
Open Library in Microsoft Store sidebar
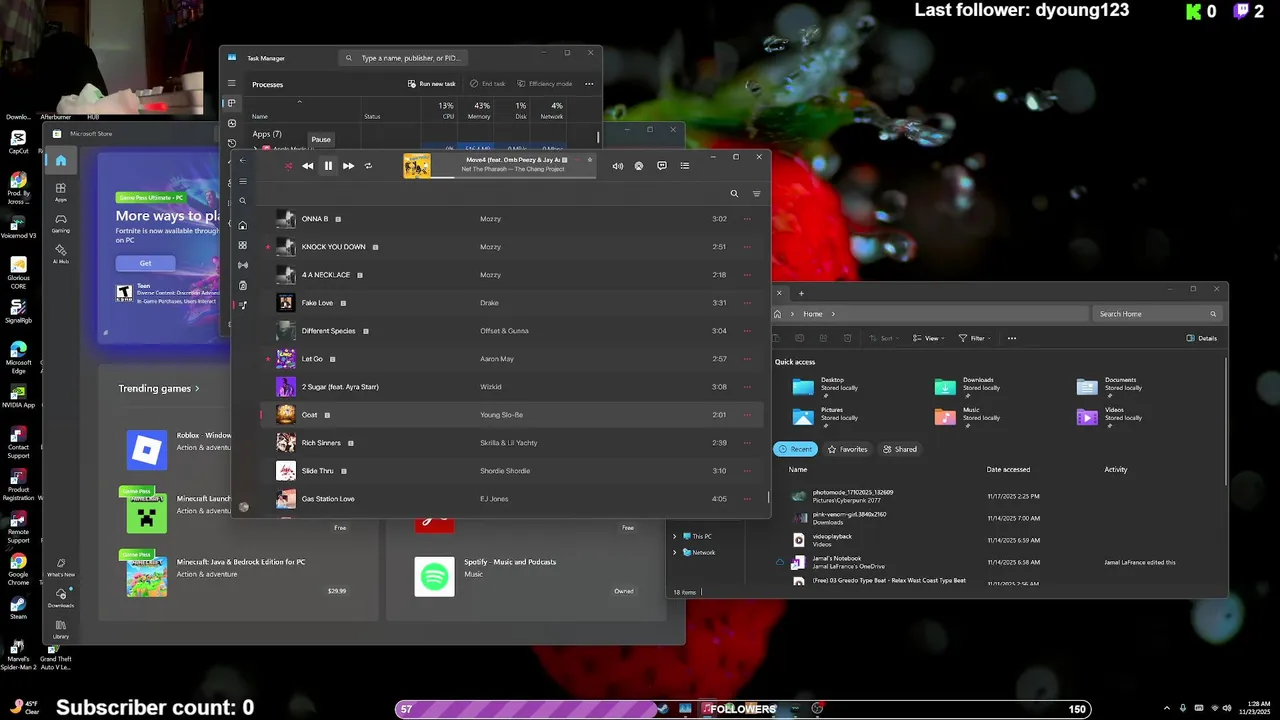pos(61,629)
